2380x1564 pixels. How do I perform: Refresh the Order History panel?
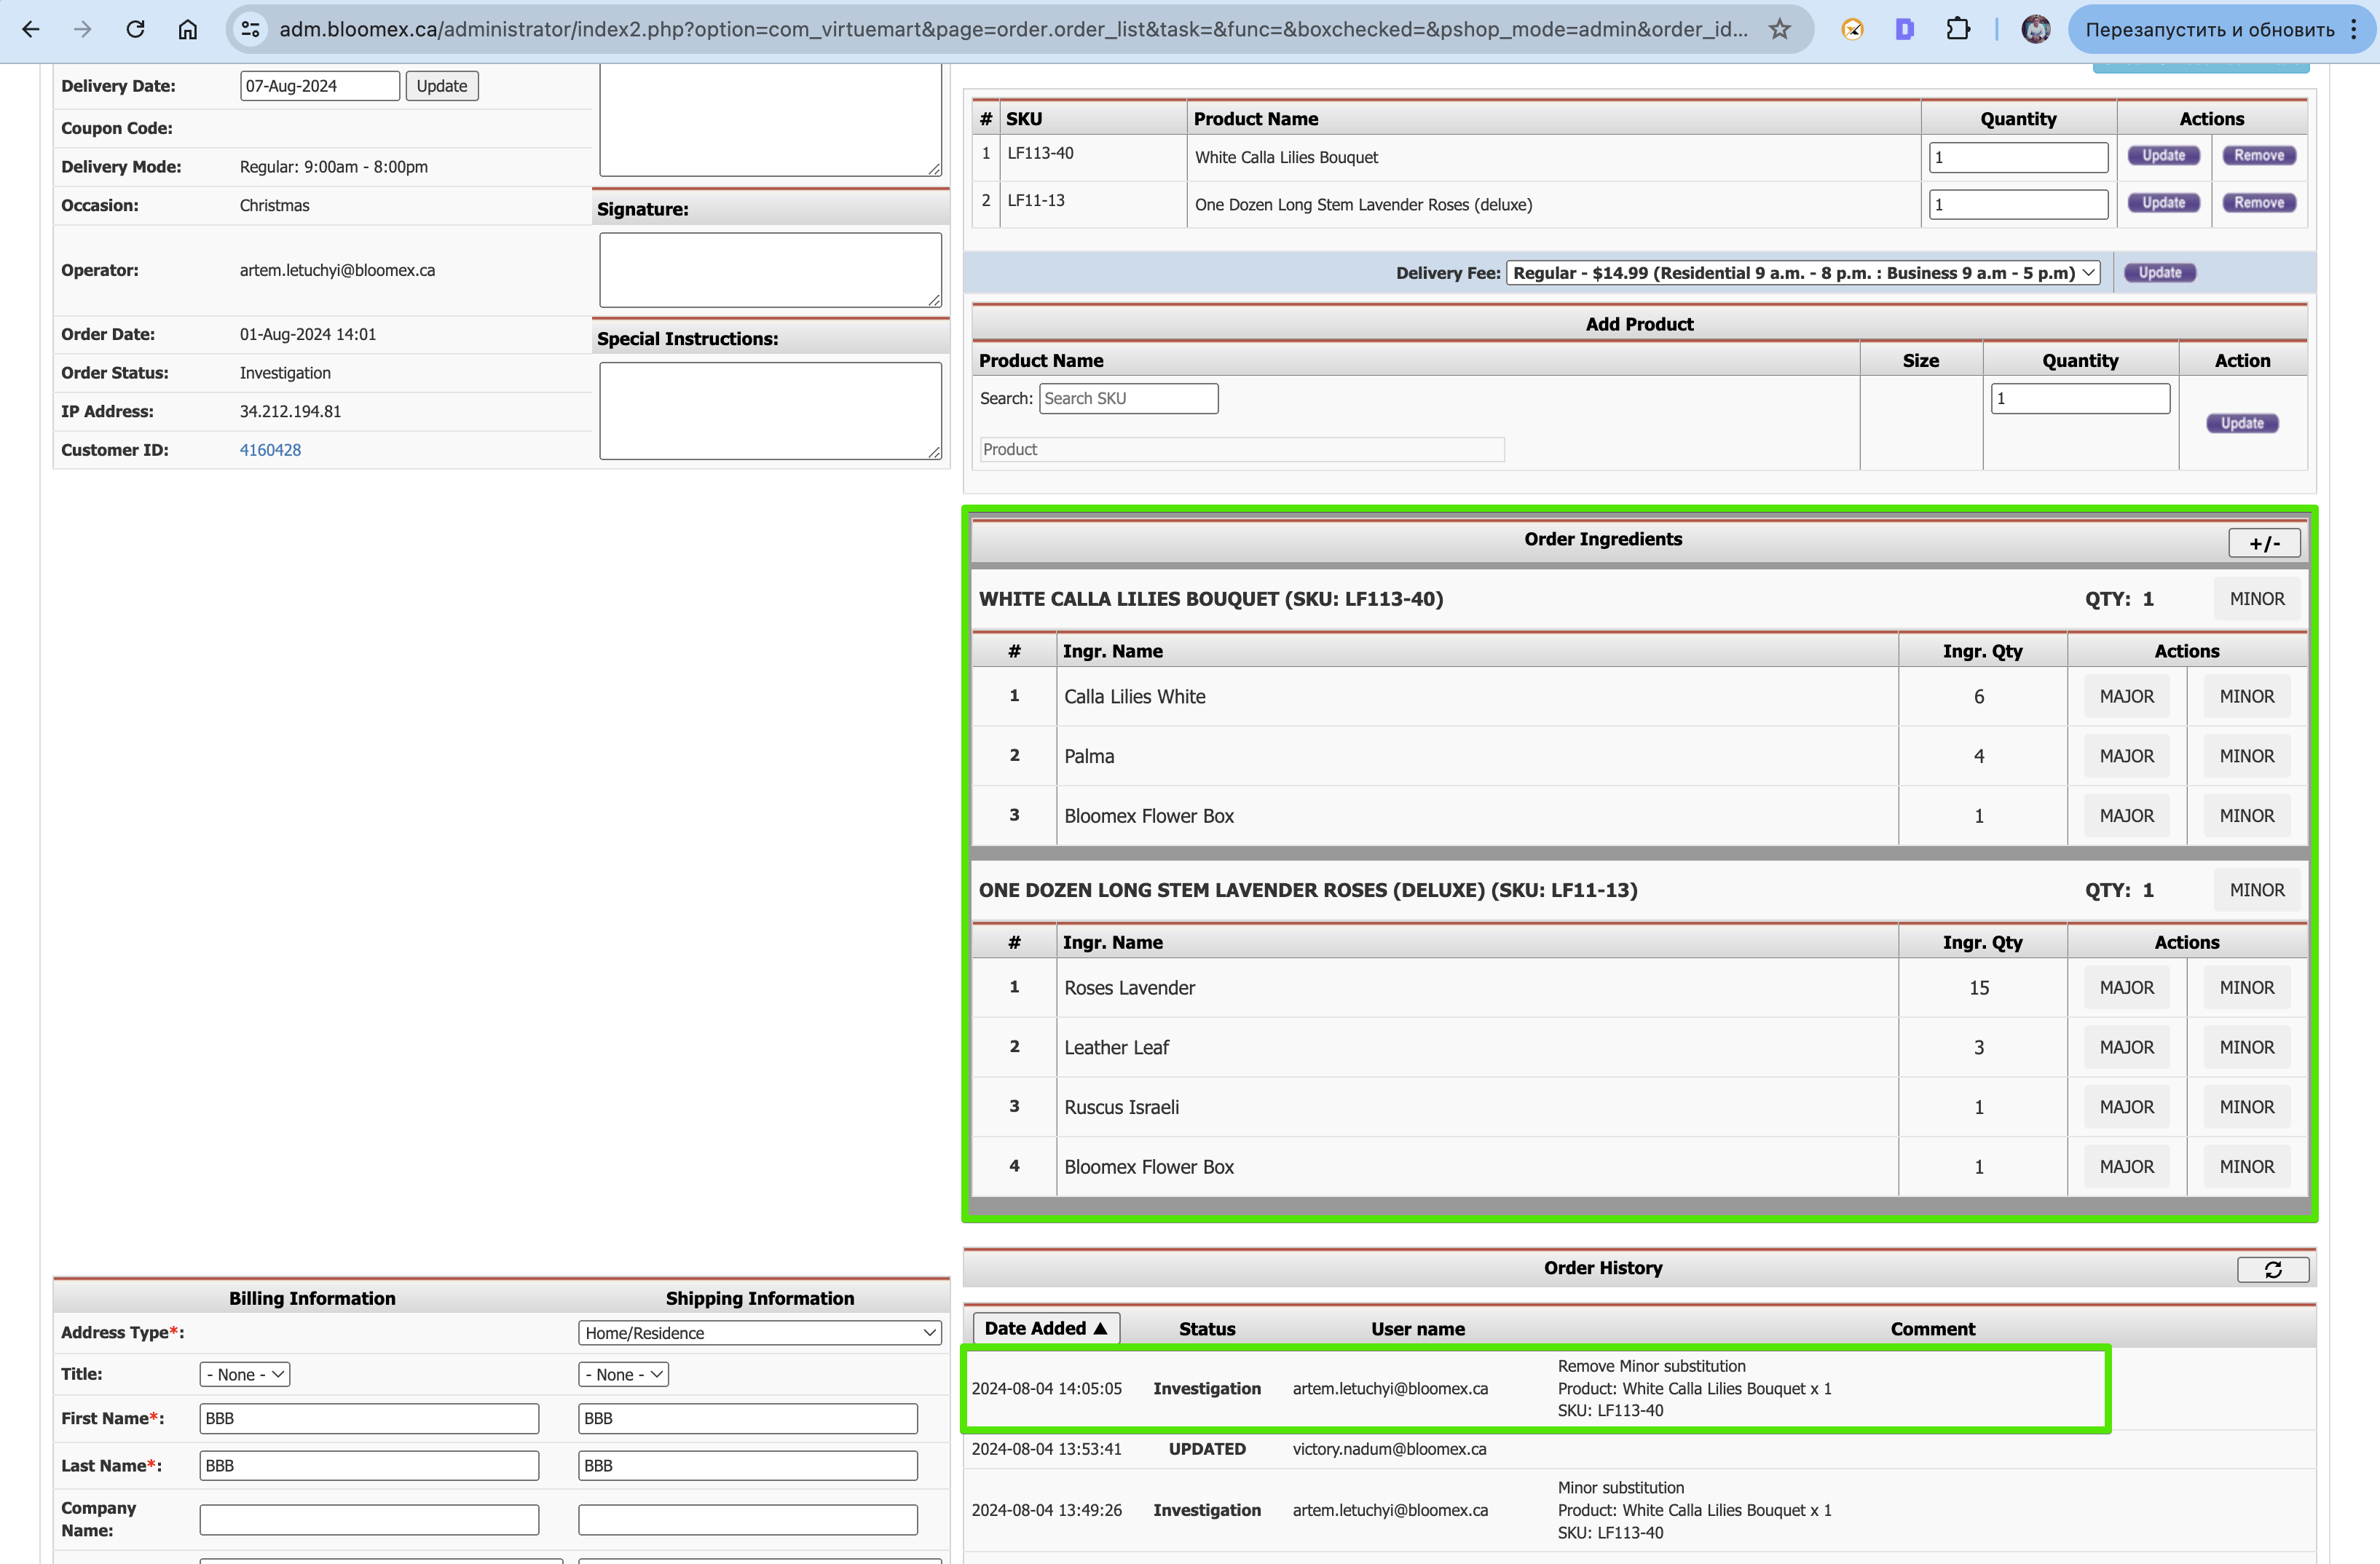click(x=2273, y=1269)
